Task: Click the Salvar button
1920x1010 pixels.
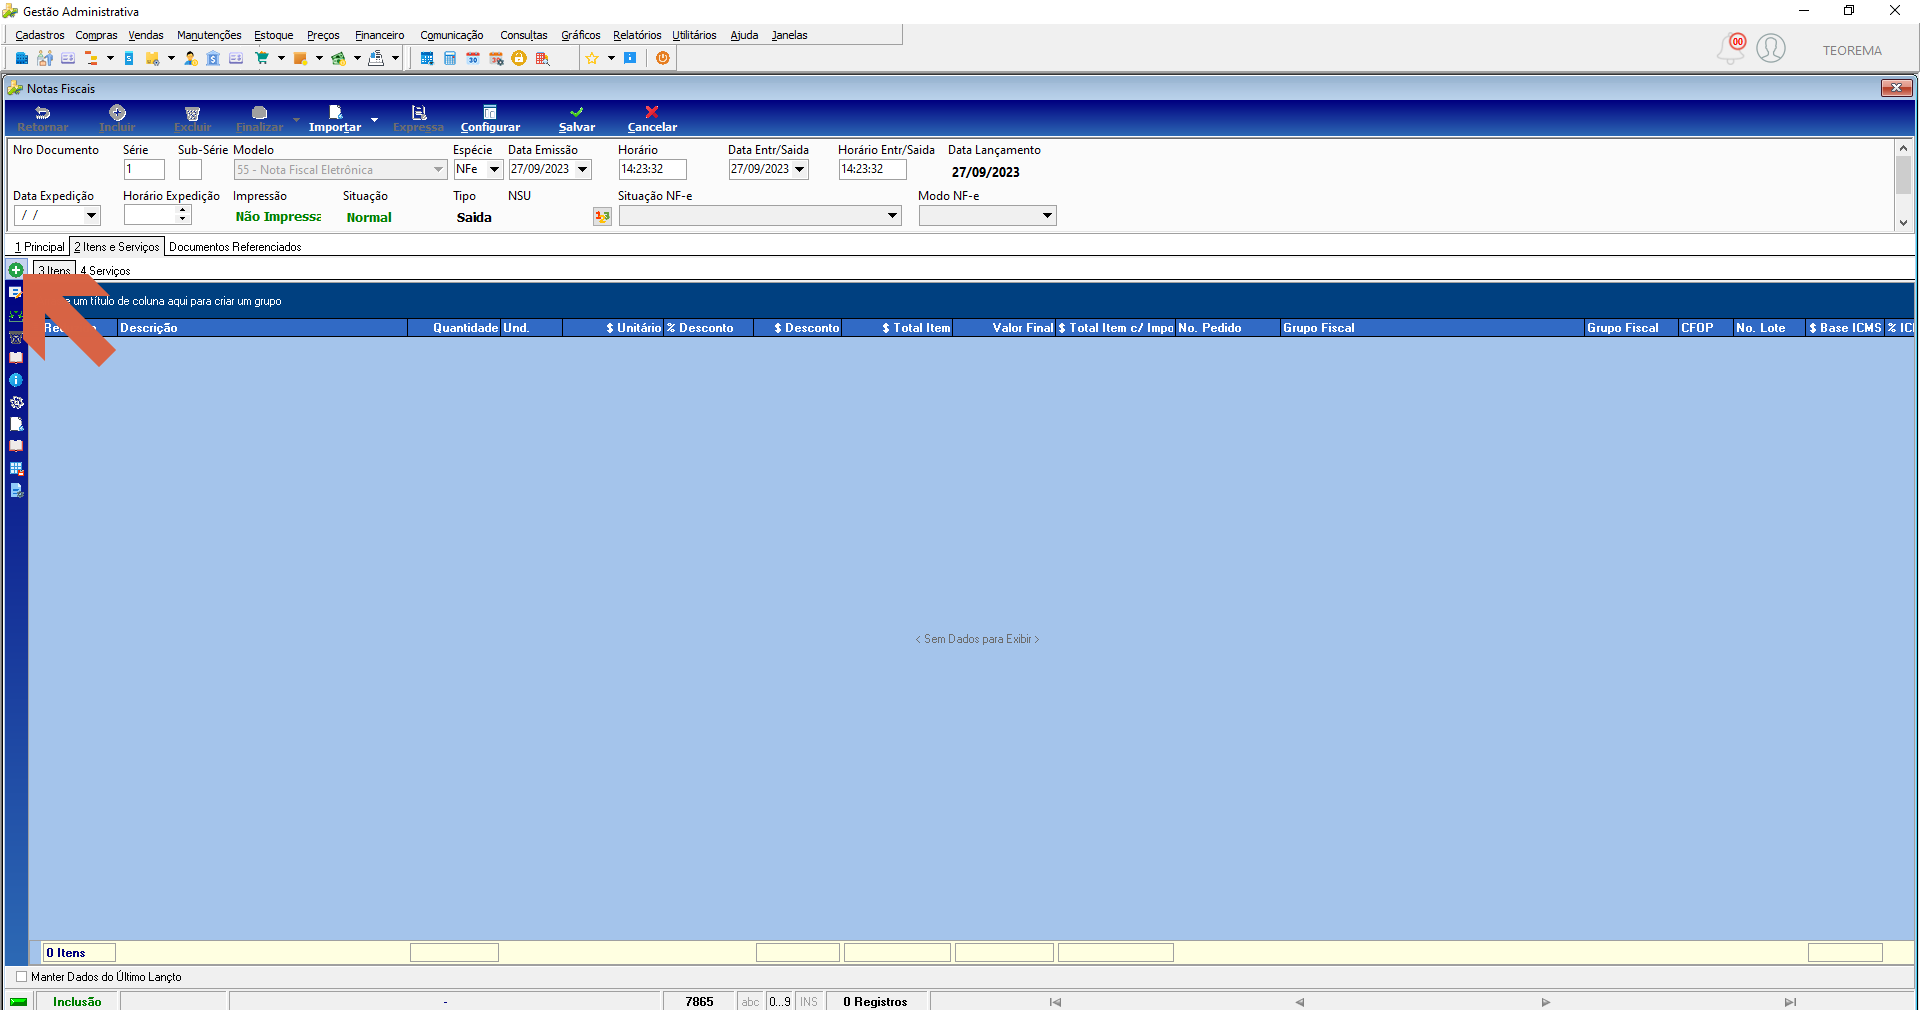Action: 577,119
